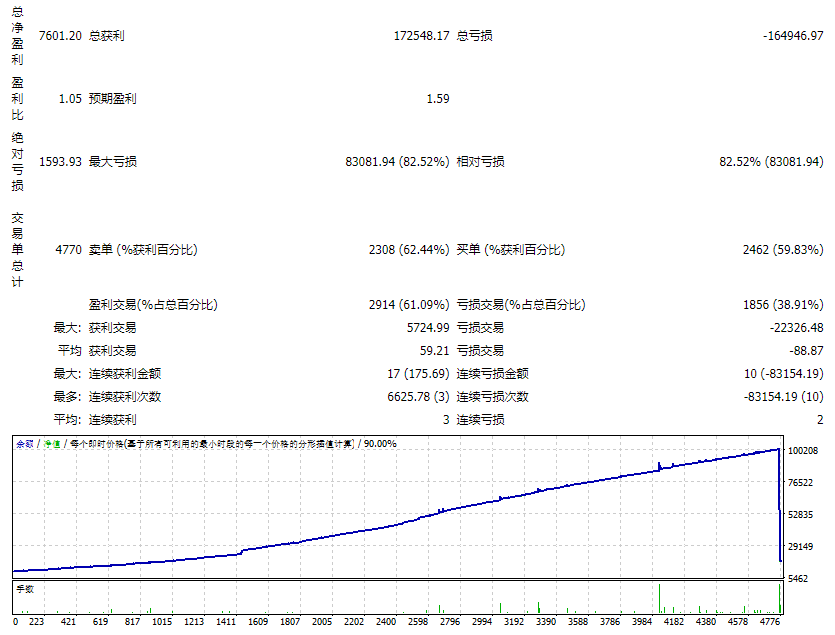This screenshot has height=635, width=835.
Task: Click the 预期盈利 label
Action: (x=112, y=99)
